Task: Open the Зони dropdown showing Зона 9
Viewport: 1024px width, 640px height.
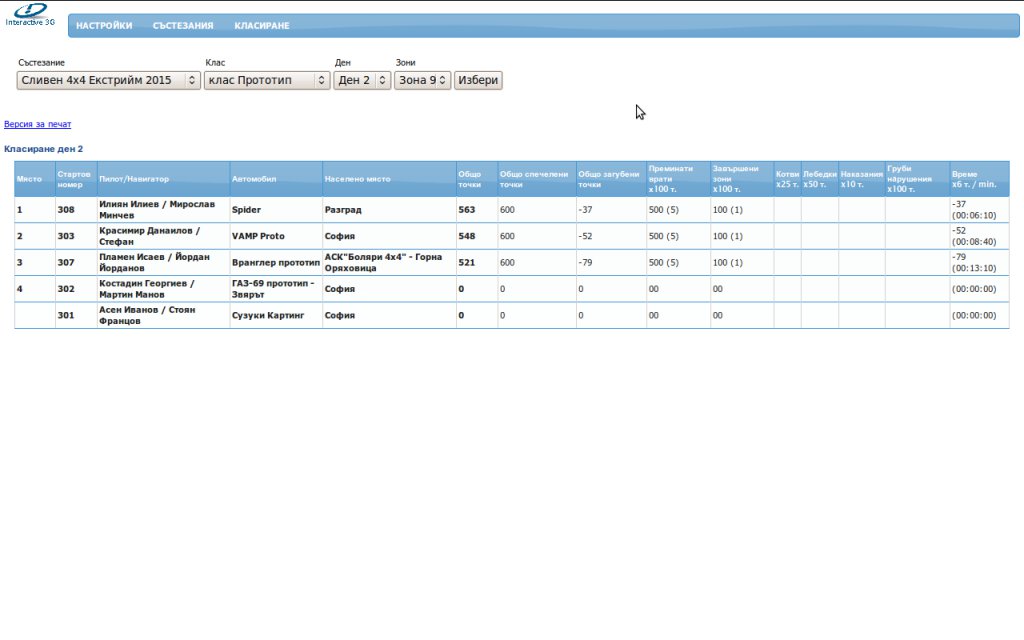Action: (422, 80)
